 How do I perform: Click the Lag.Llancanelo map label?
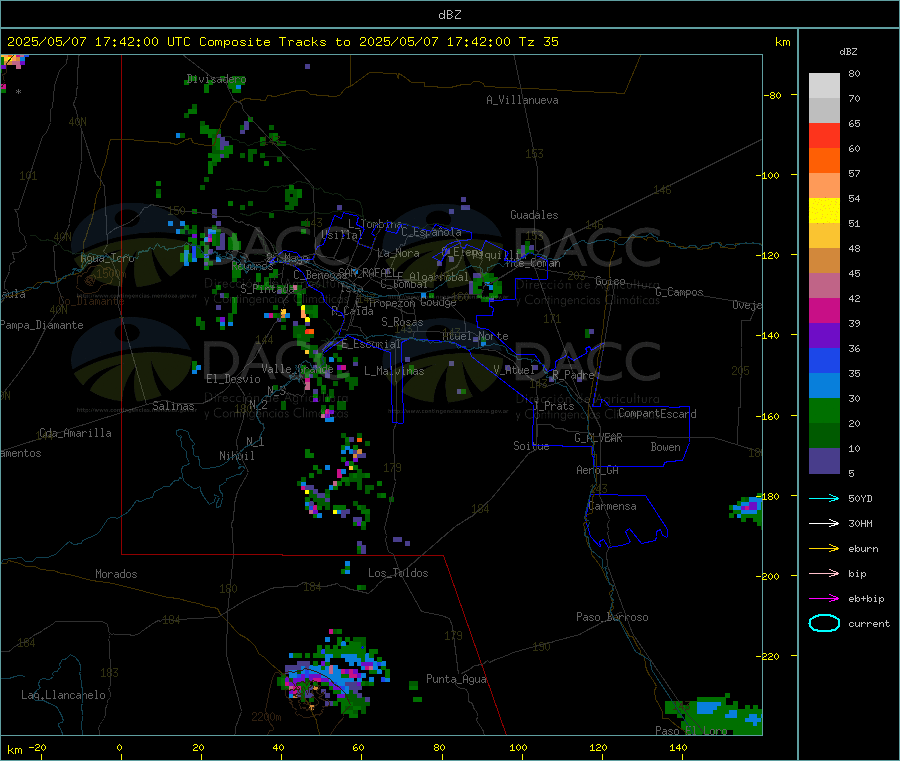click(63, 696)
